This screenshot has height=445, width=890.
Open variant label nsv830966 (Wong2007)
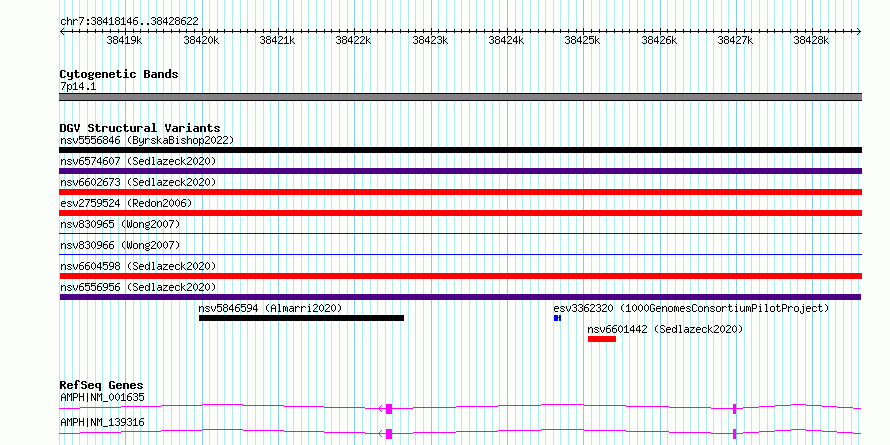click(x=120, y=245)
